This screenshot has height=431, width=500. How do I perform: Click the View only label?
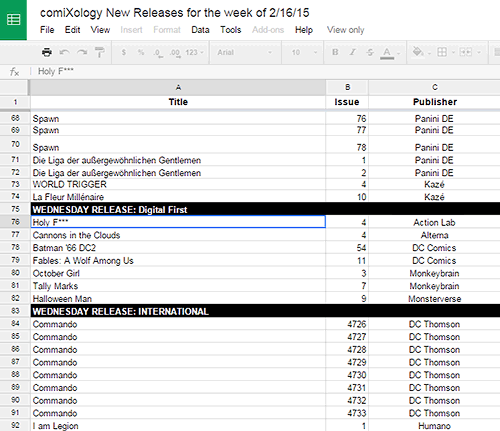pos(345,30)
